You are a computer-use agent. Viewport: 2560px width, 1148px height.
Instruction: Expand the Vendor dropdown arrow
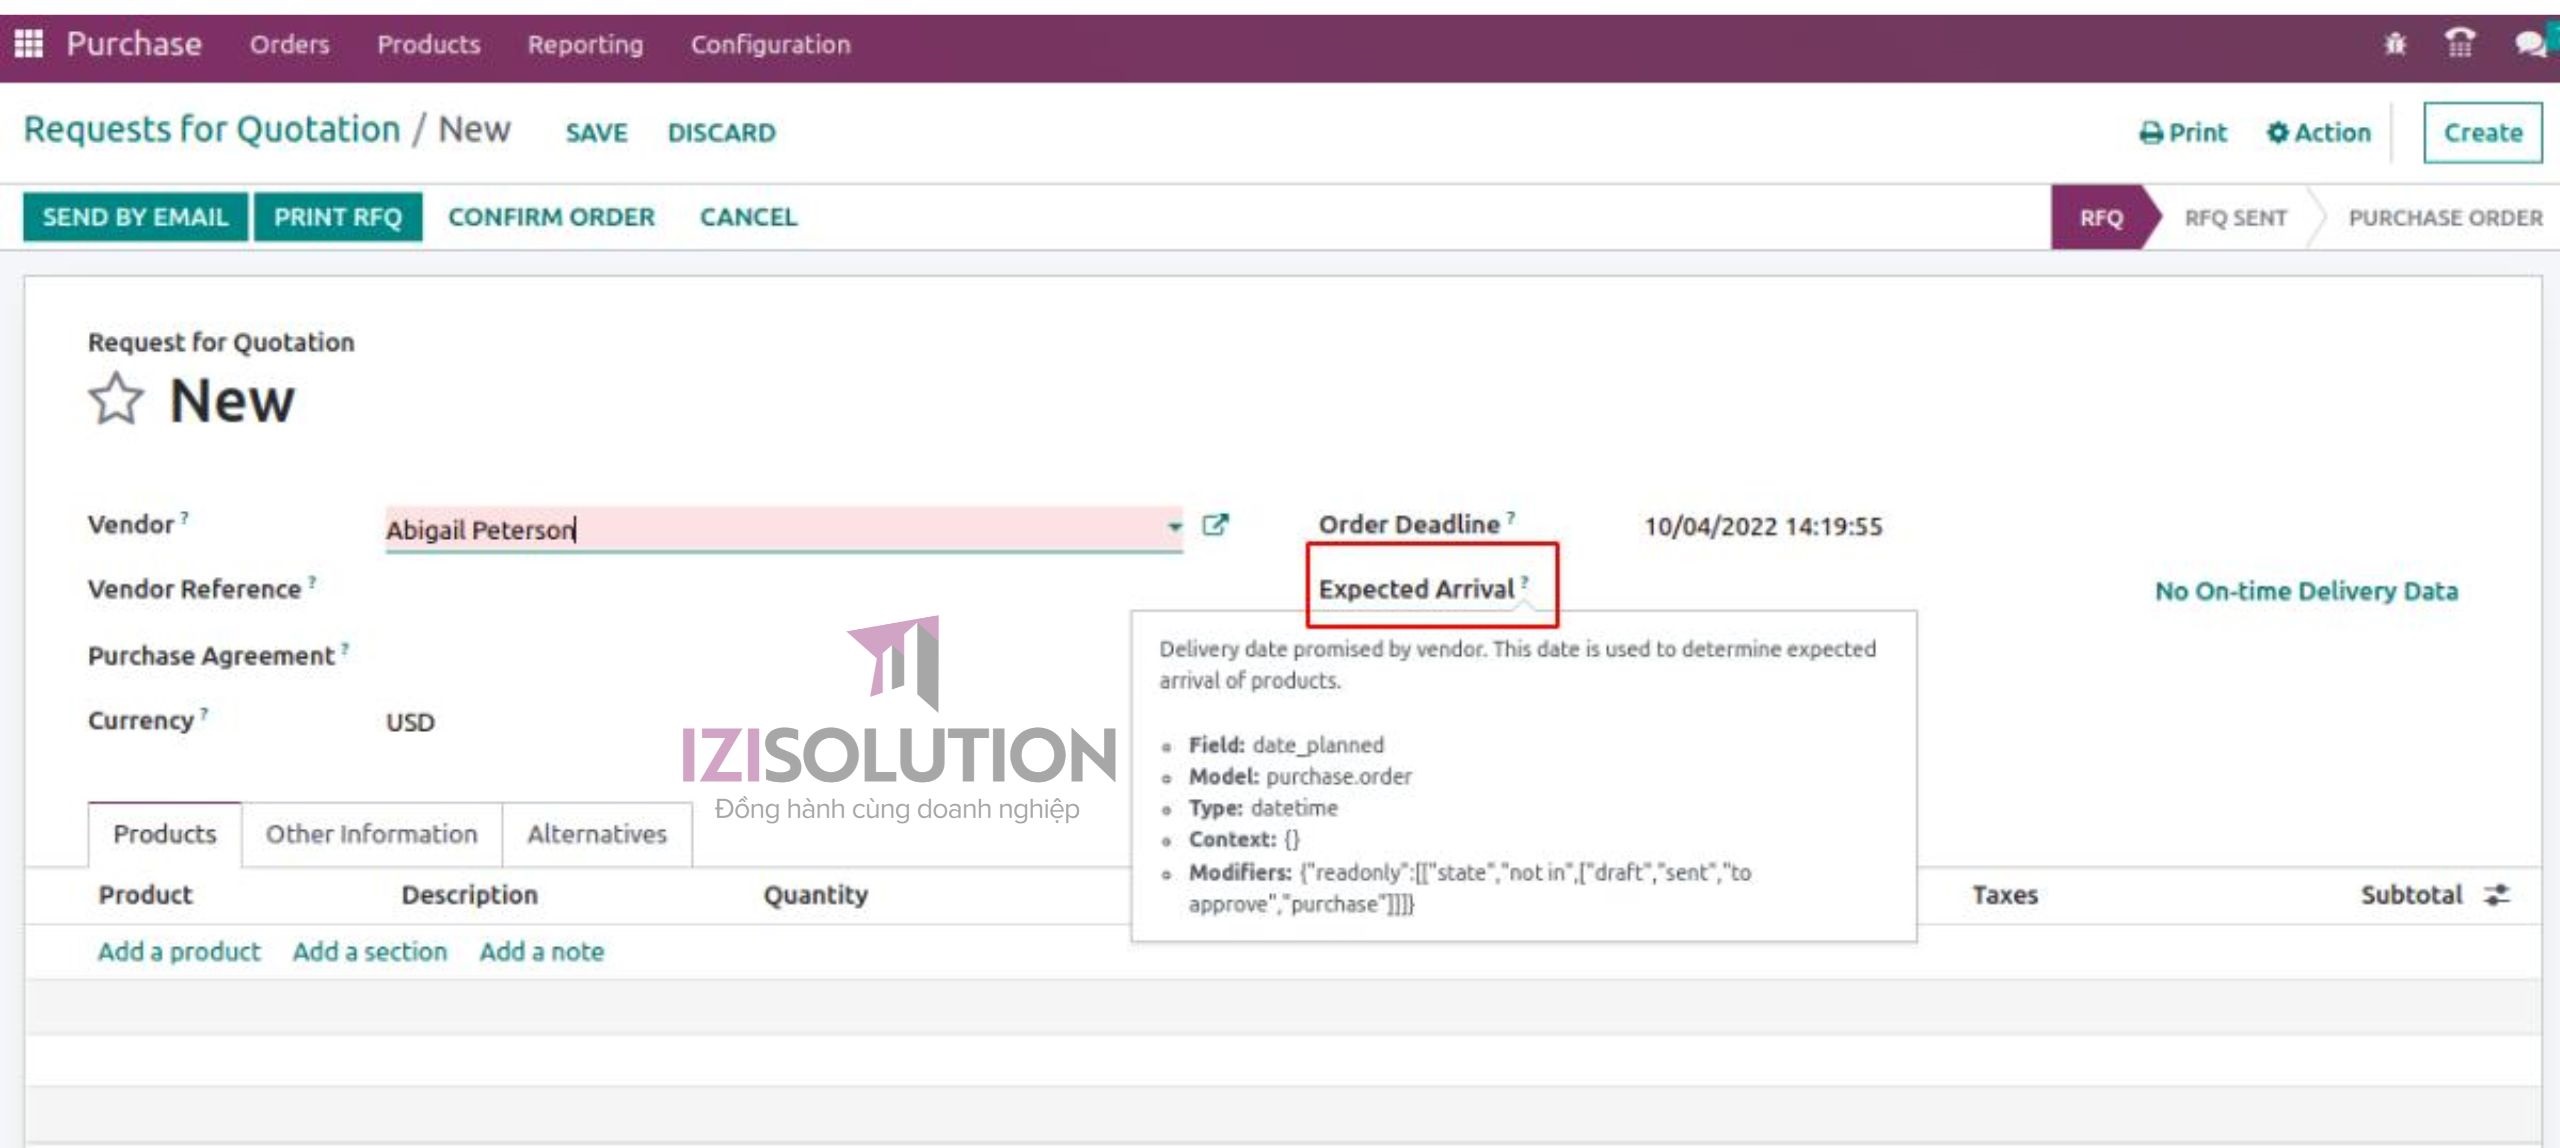(1174, 526)
